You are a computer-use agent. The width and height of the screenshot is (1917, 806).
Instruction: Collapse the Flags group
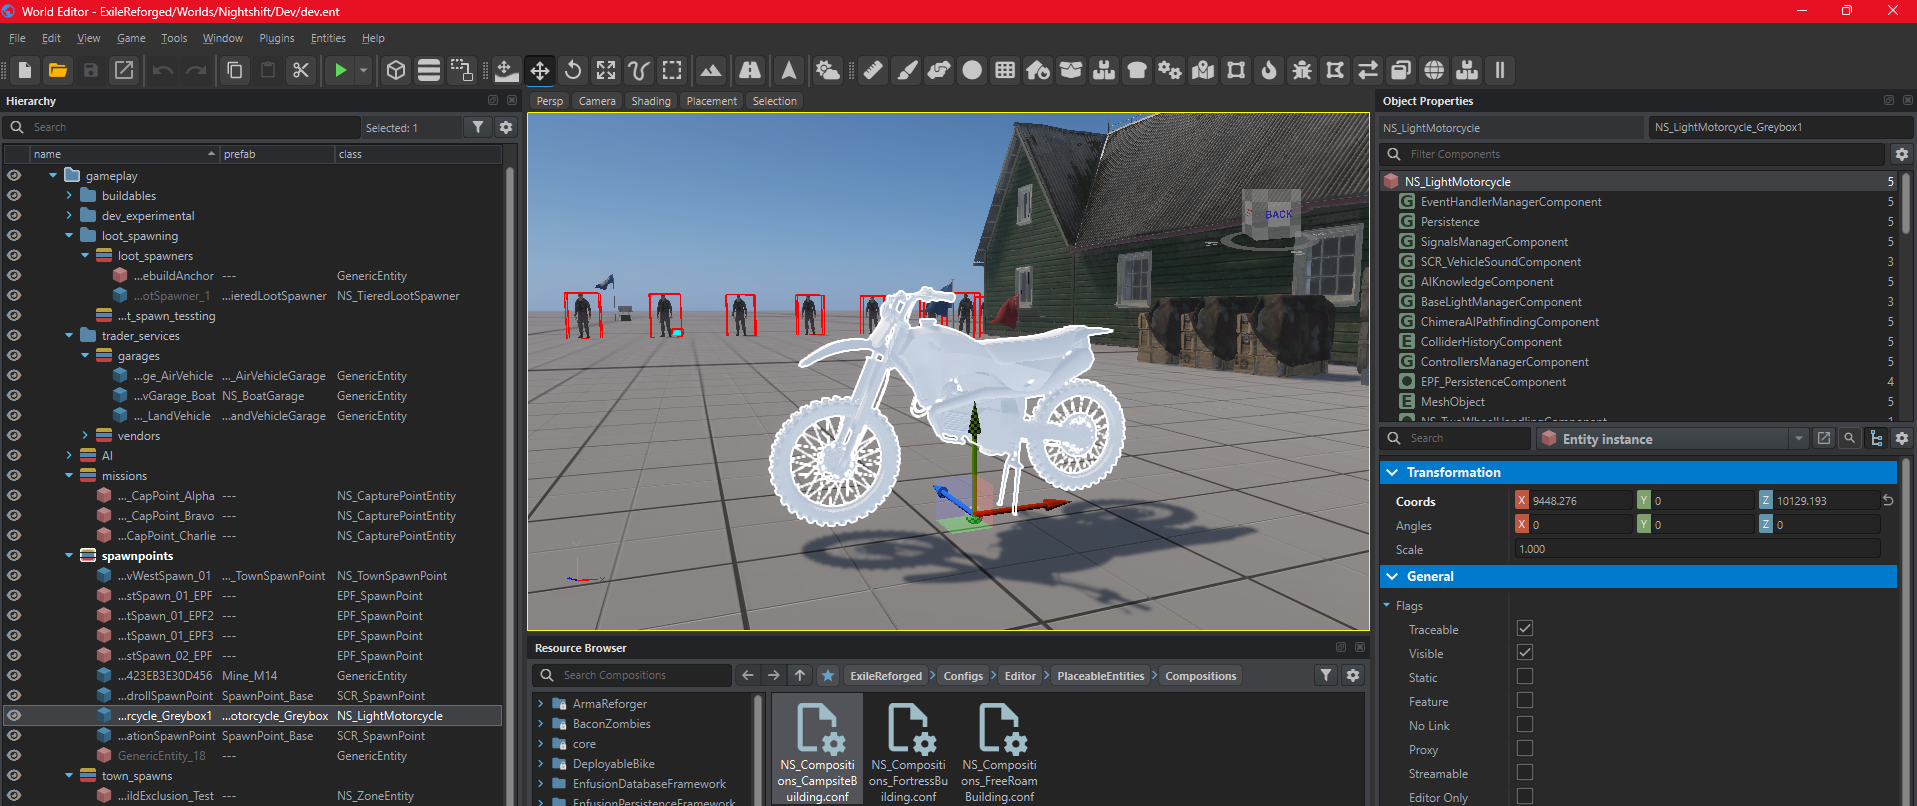tap(1387, 605)
